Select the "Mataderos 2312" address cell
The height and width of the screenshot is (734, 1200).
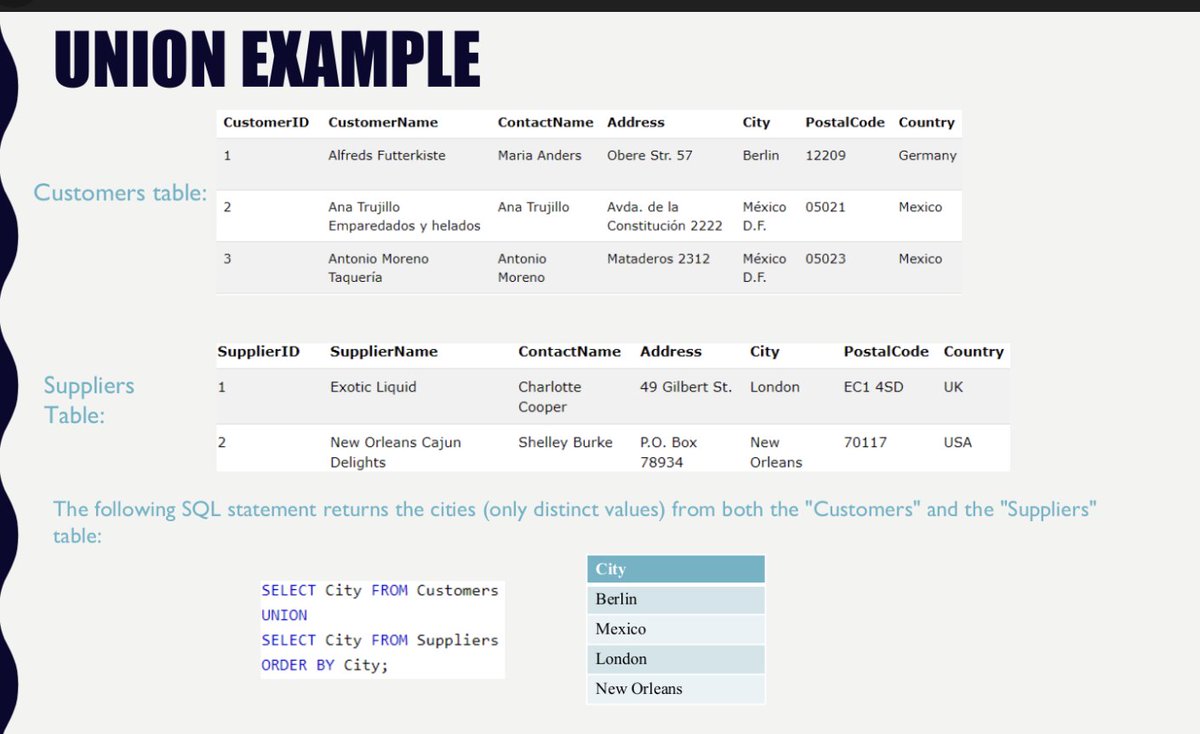point(658,258)
